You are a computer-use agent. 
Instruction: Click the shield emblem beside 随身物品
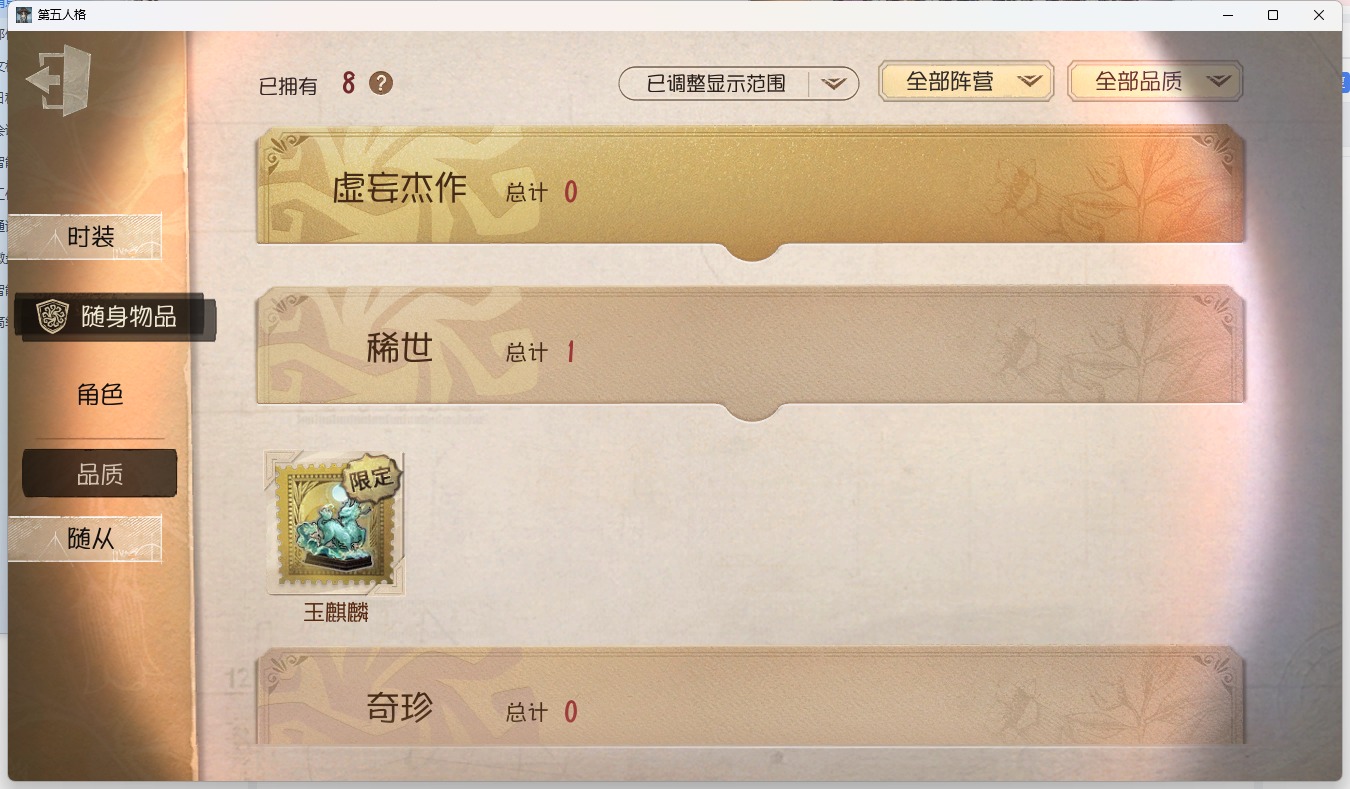point(52,317)
